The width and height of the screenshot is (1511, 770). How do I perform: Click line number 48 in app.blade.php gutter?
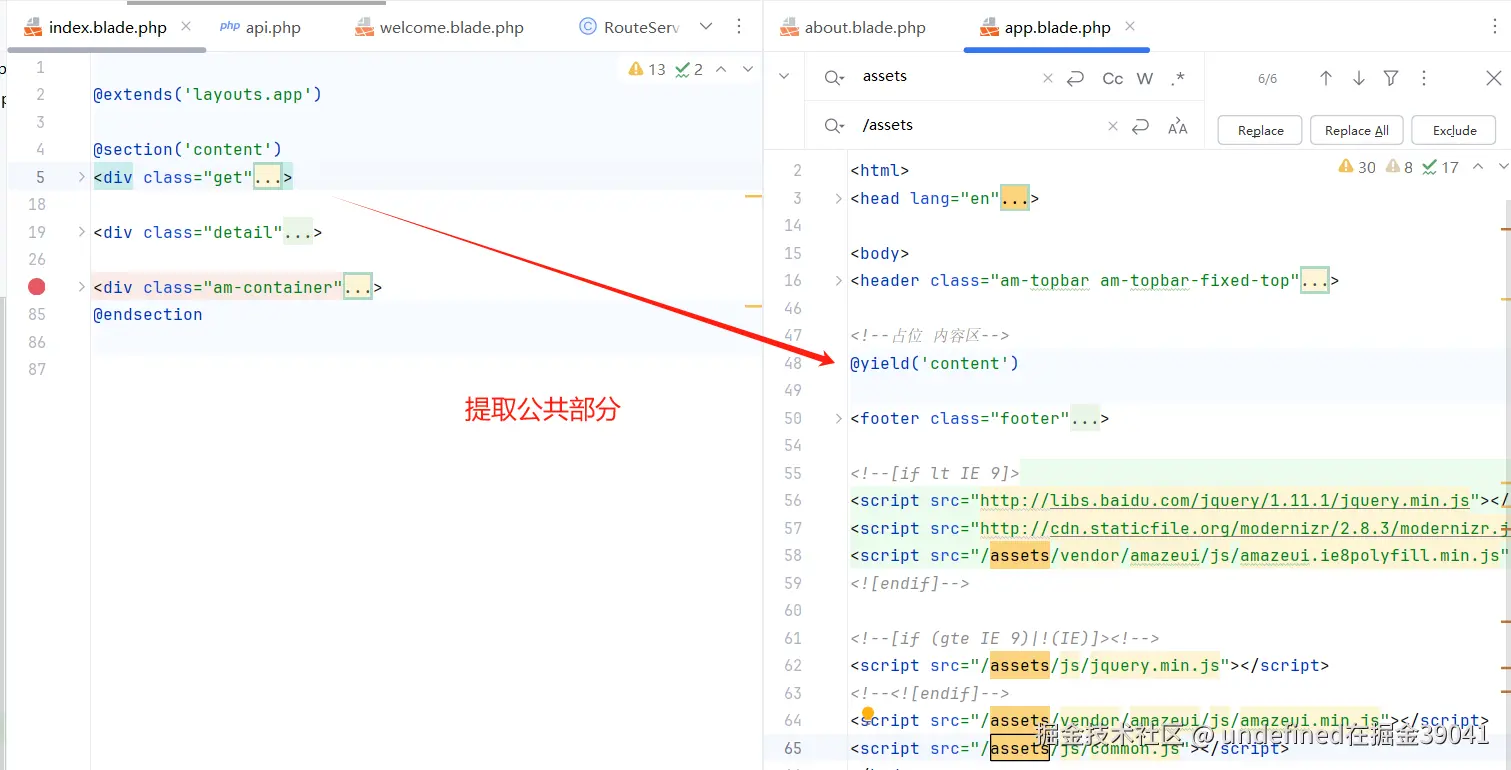pos(793,363)
